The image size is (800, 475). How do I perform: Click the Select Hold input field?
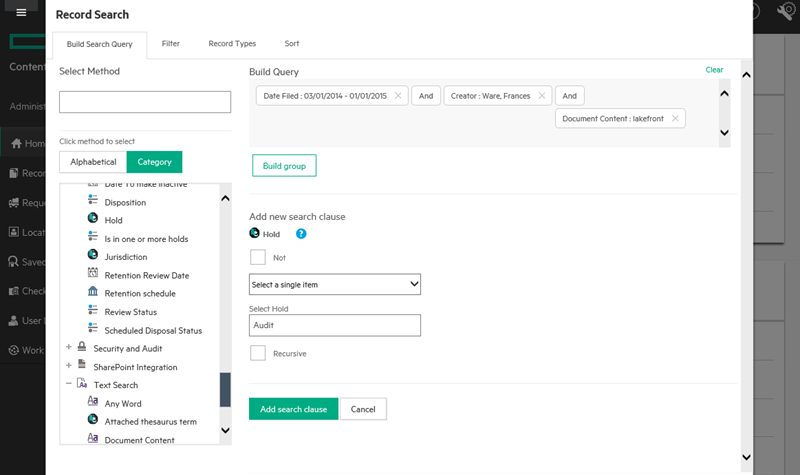click(x=334, y=325)
